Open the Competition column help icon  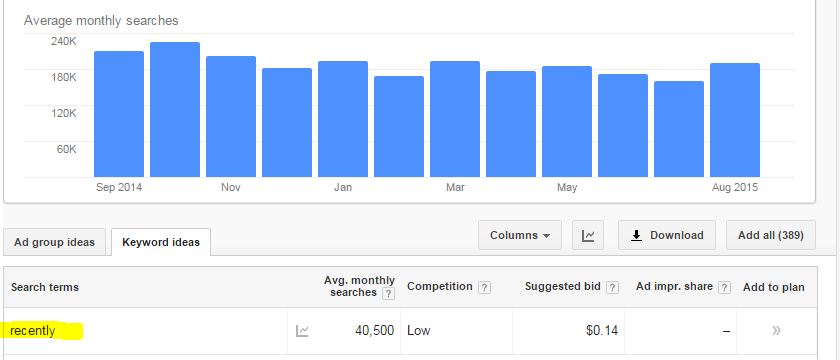(484, 288)
